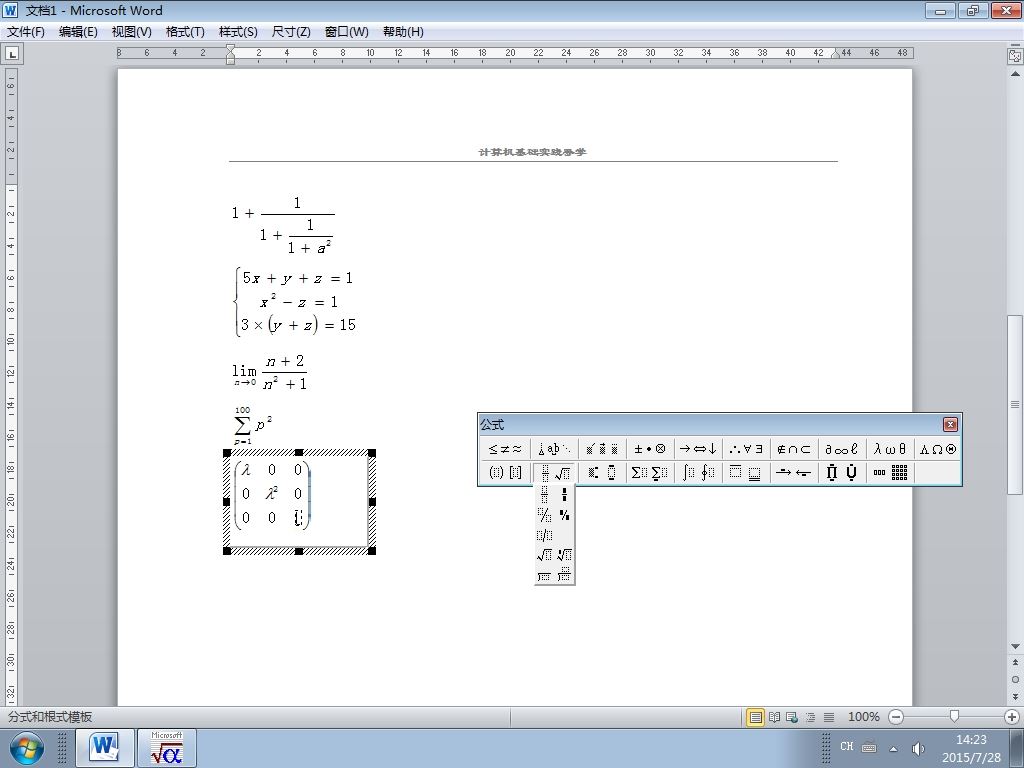Switch to Web Layout view
The height and width of the screenshot is (768, 1024).
792,717
